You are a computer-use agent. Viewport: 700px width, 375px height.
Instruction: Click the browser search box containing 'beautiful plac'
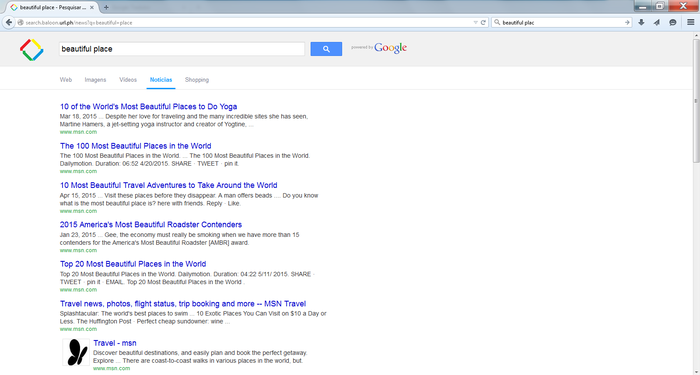562,22
